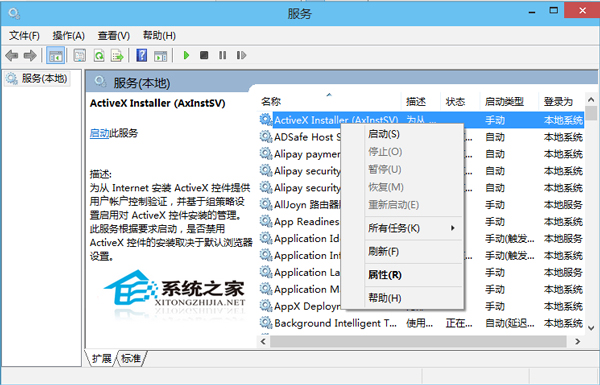Switch to the 标准 tab
The height and width of the screenshot is (385, 600).
tap(131, 359)
